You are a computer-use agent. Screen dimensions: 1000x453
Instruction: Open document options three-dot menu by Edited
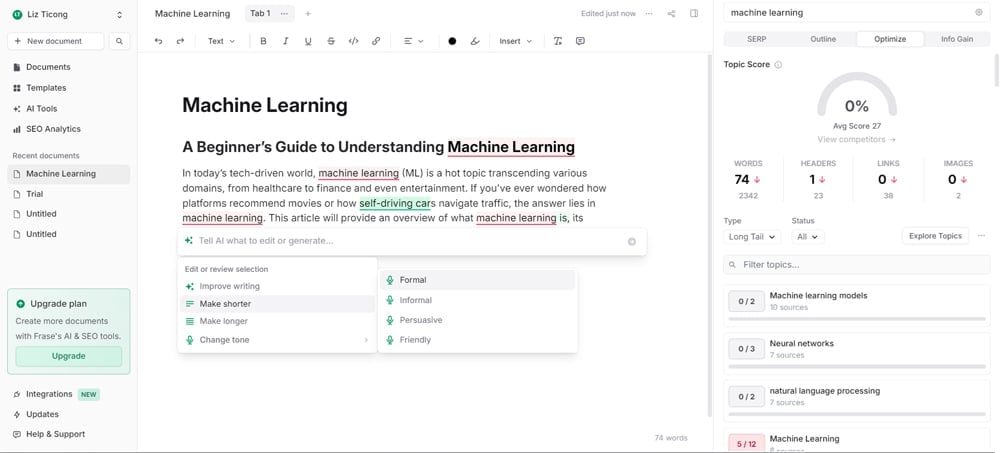coord(649,13)
